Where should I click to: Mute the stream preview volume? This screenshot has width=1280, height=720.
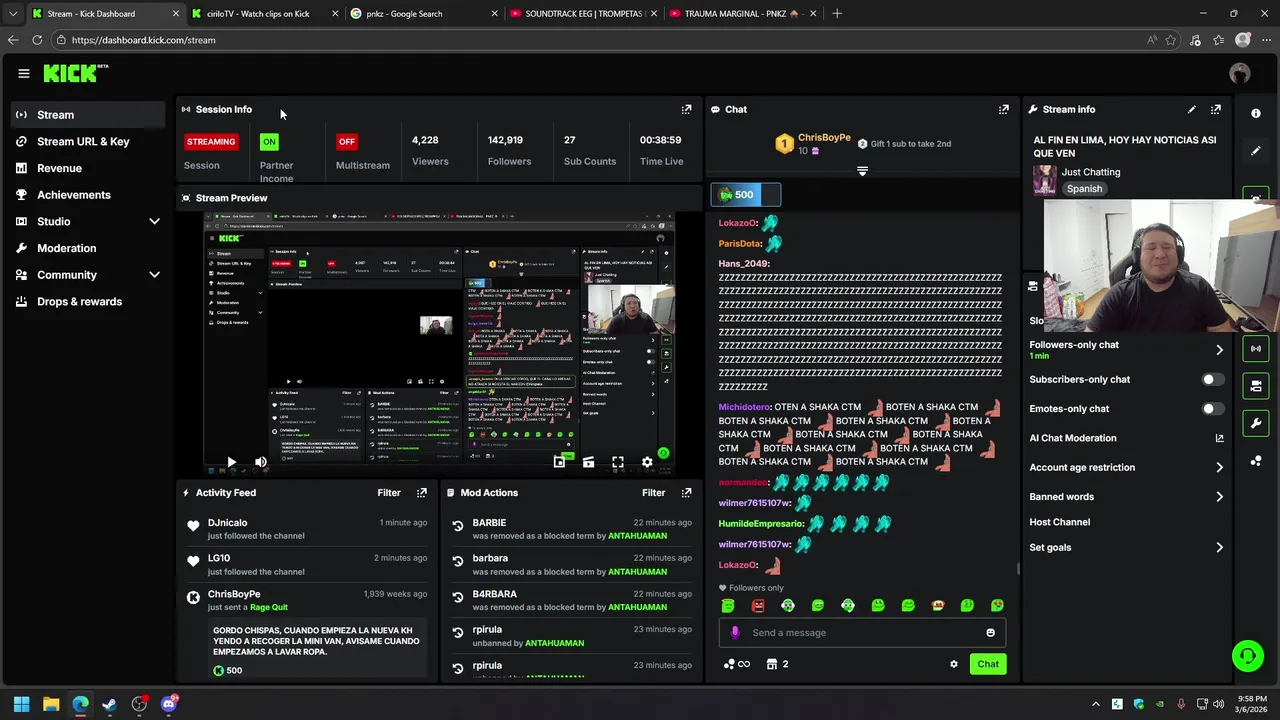click(x=261, y=462)
